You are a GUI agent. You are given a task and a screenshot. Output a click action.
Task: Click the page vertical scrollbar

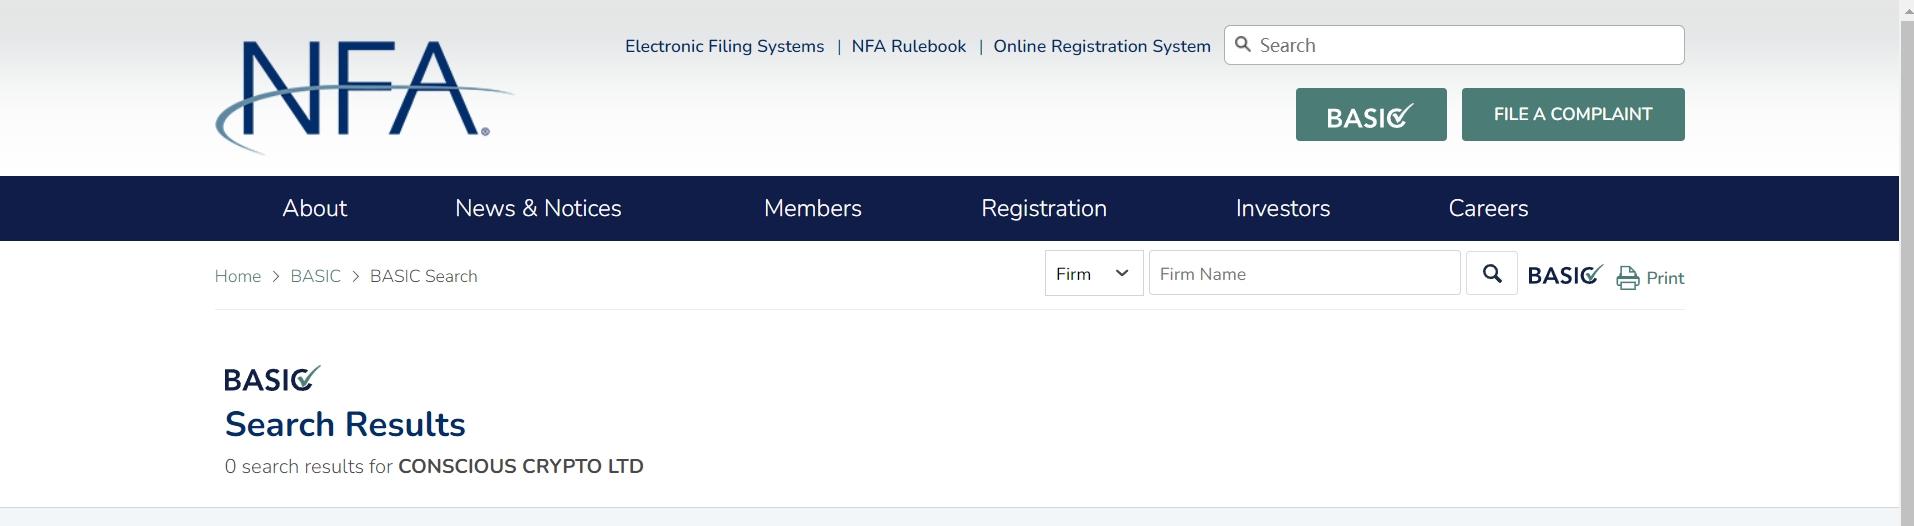point(1906,263)
